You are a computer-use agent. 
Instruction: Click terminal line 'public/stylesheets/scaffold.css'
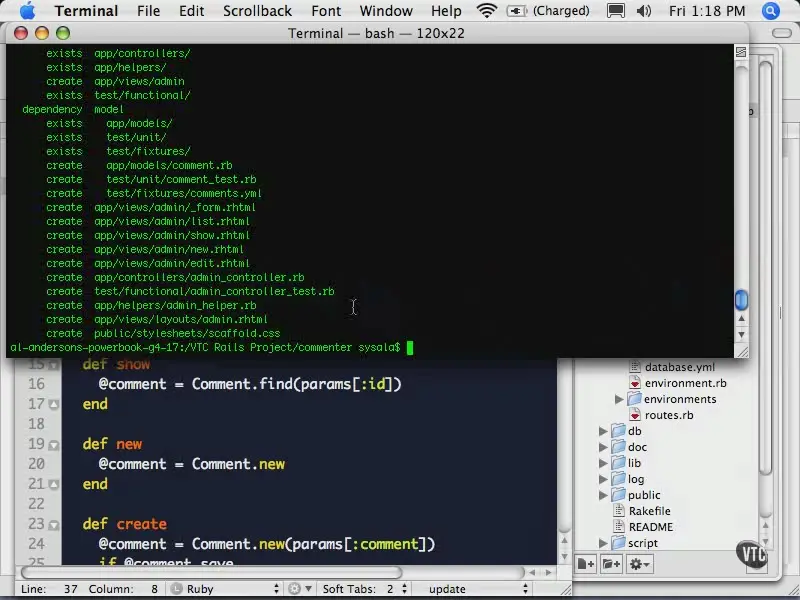click(187, 333)
